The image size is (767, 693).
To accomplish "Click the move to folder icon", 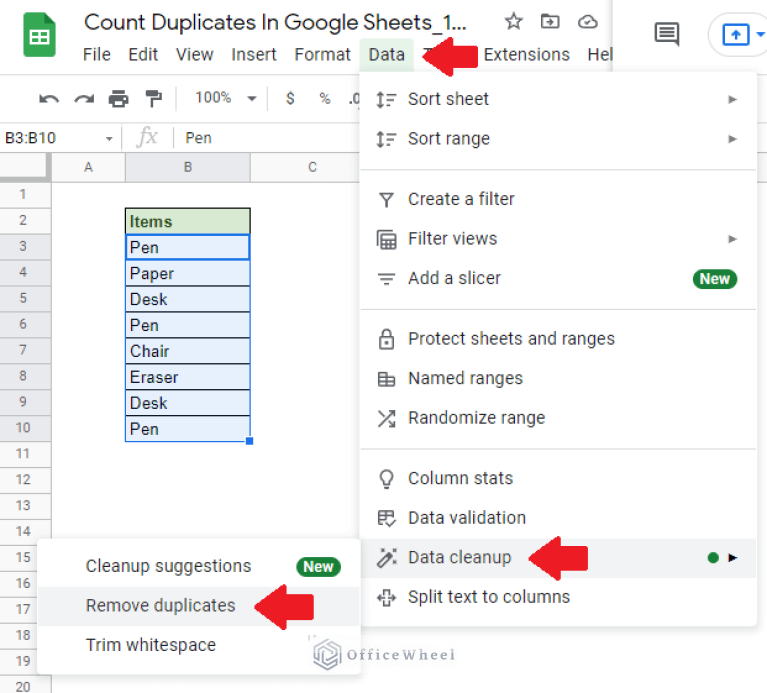I will [550, 21].
